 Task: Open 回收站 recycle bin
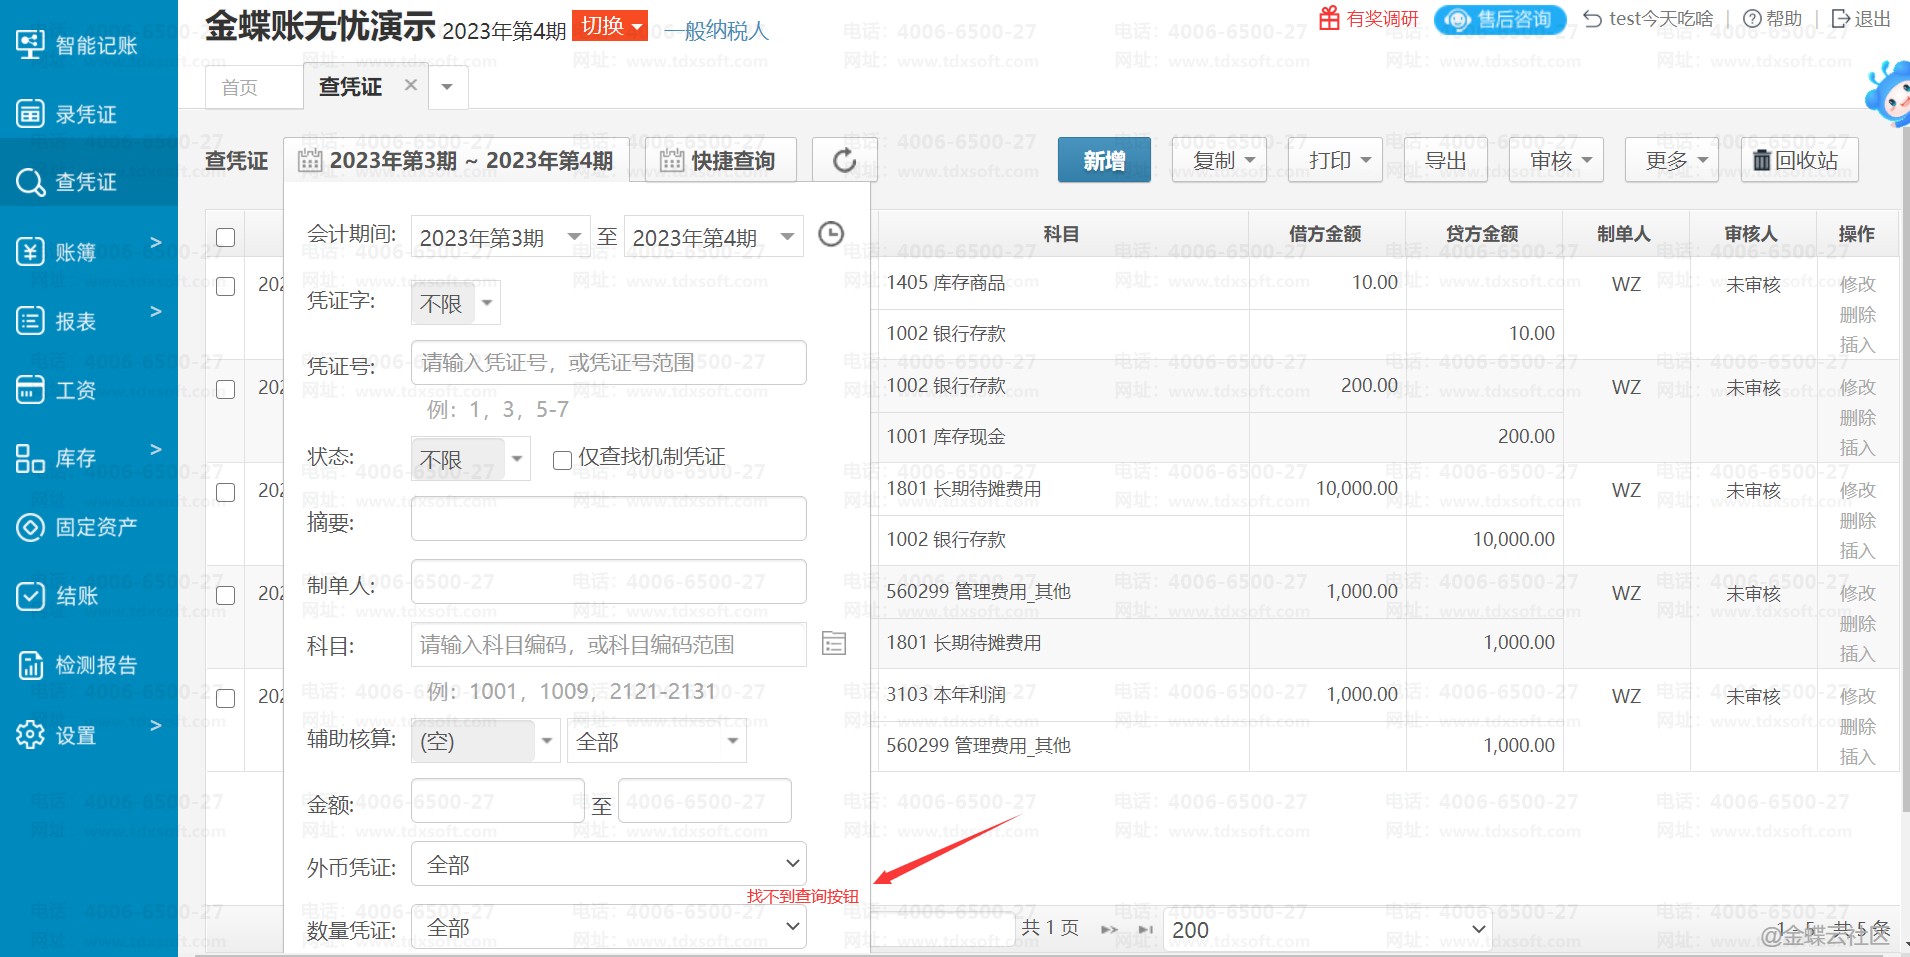coord(1796,161)
